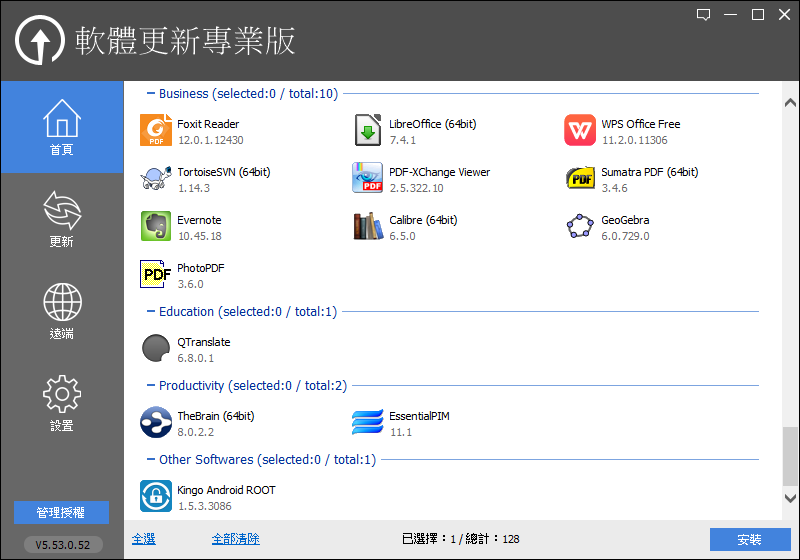Select PDF-XChange Viewer text label
This screenshot has width=800, height=560.
point(439,172)
